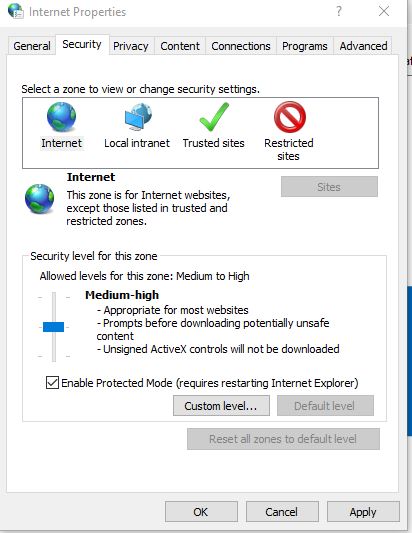
Task: Open the Privacy tab
Action: coord(131,46)
